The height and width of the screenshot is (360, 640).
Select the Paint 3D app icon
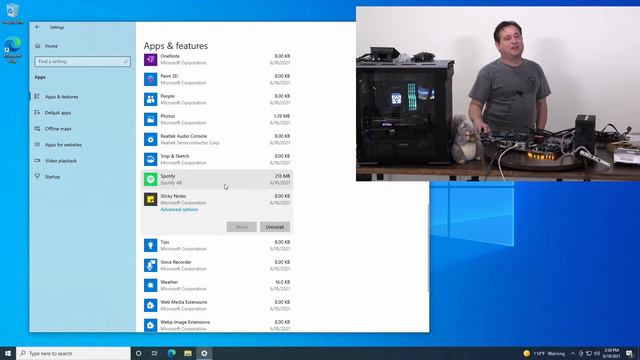pyautogui.click(x=150, y=79)
